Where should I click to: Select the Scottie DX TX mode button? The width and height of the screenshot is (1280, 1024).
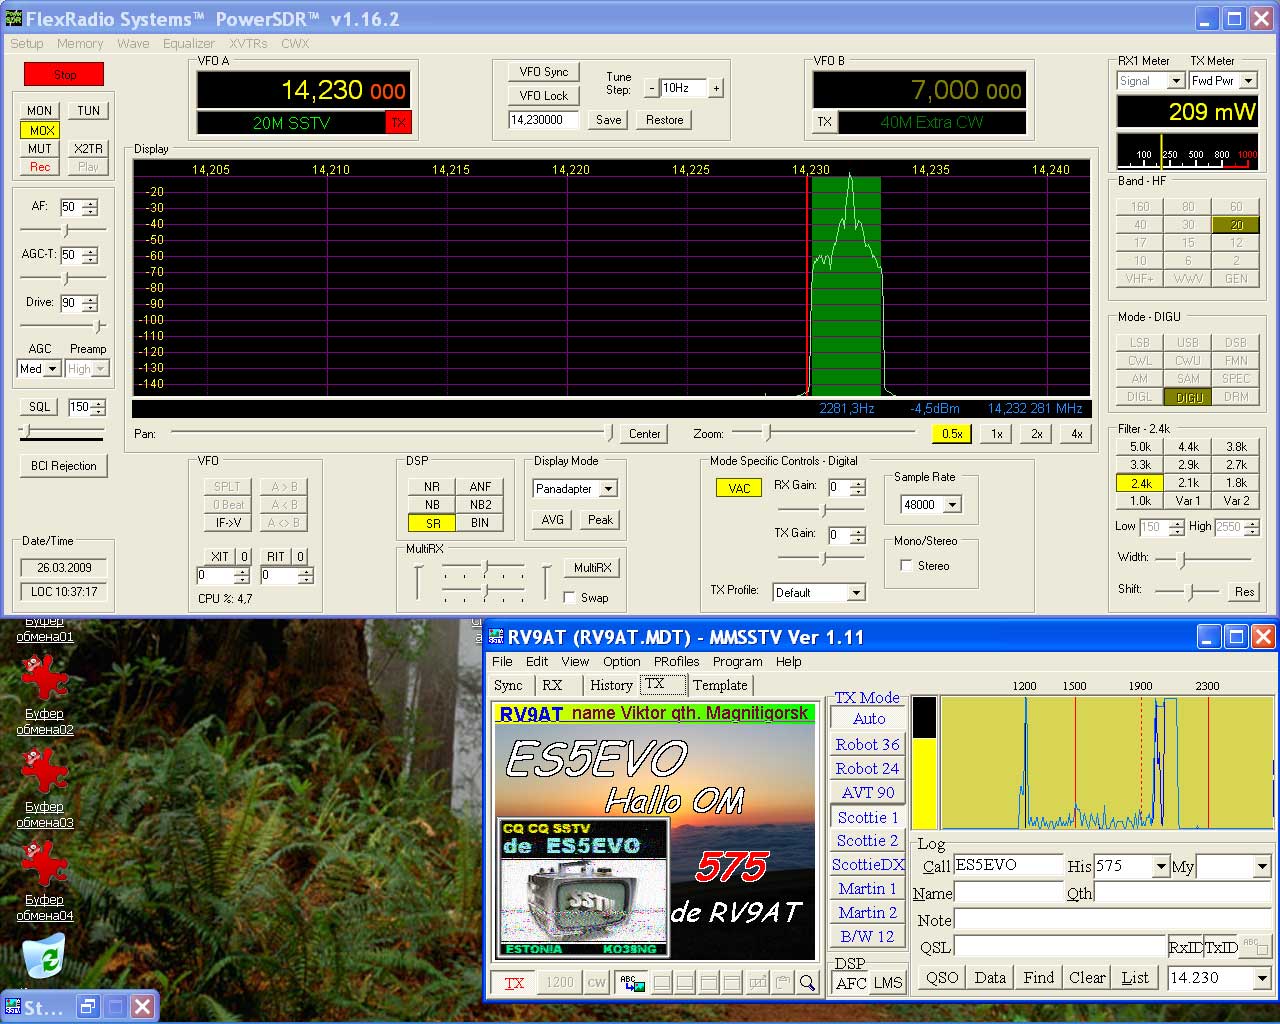[x=868, y=865]
